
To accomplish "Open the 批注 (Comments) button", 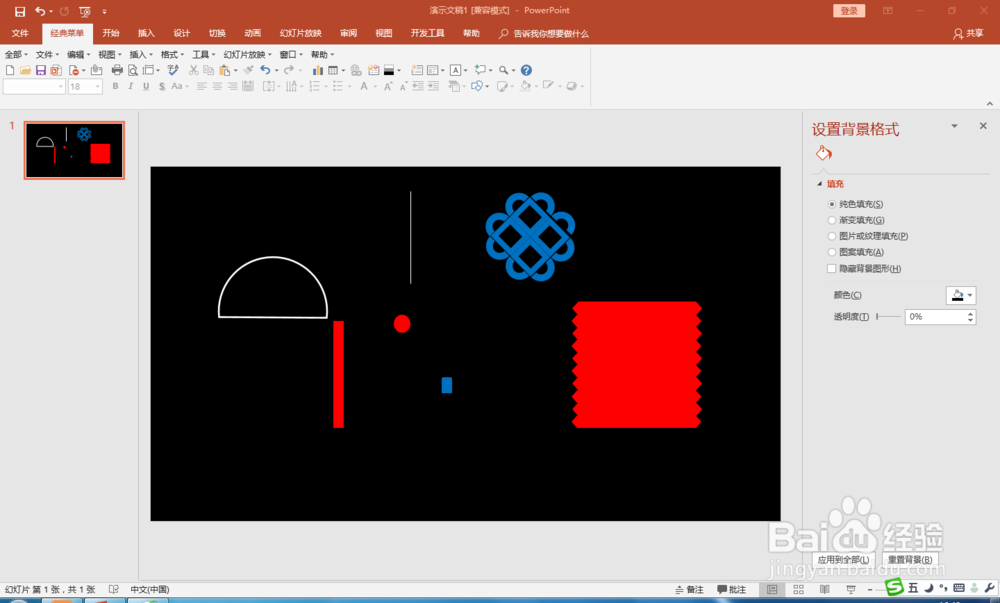I will (x=732, y=590).
